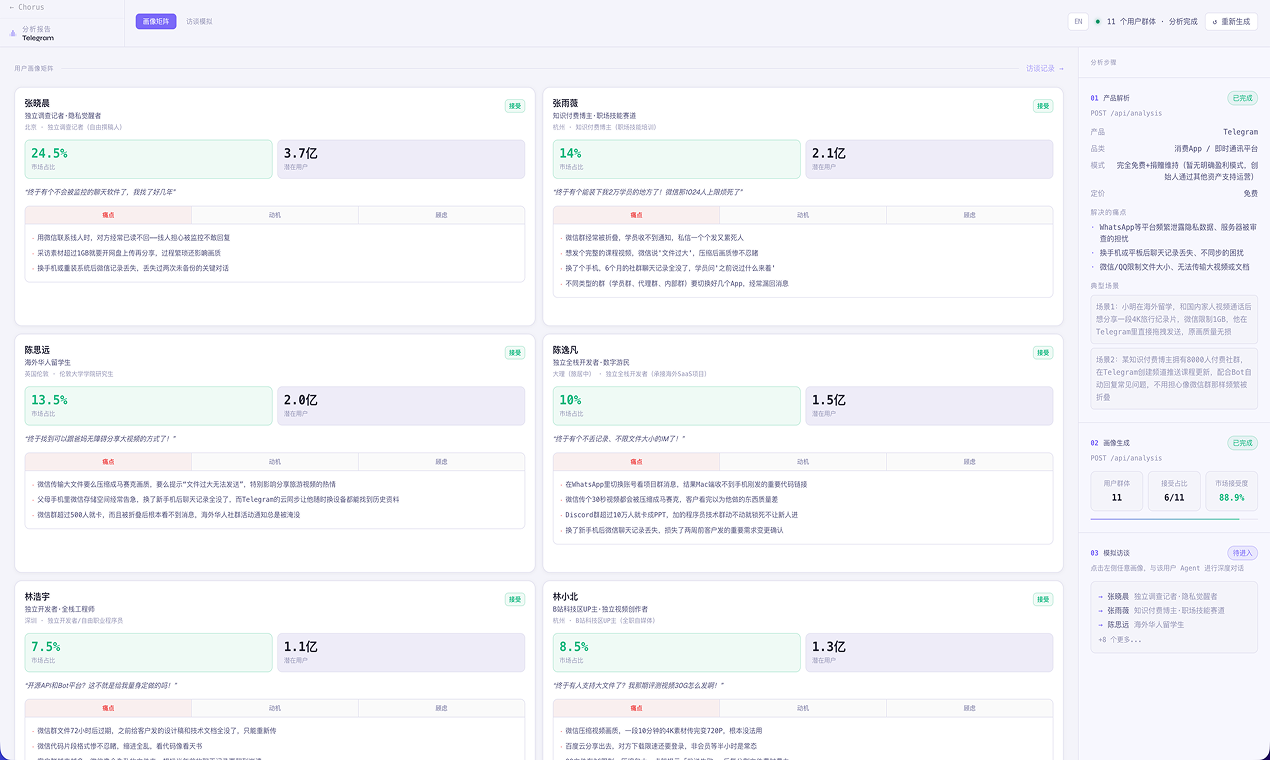Click the 场景1 typical scenario box
1270x760 pixels.
click(x=1174, y=319)
